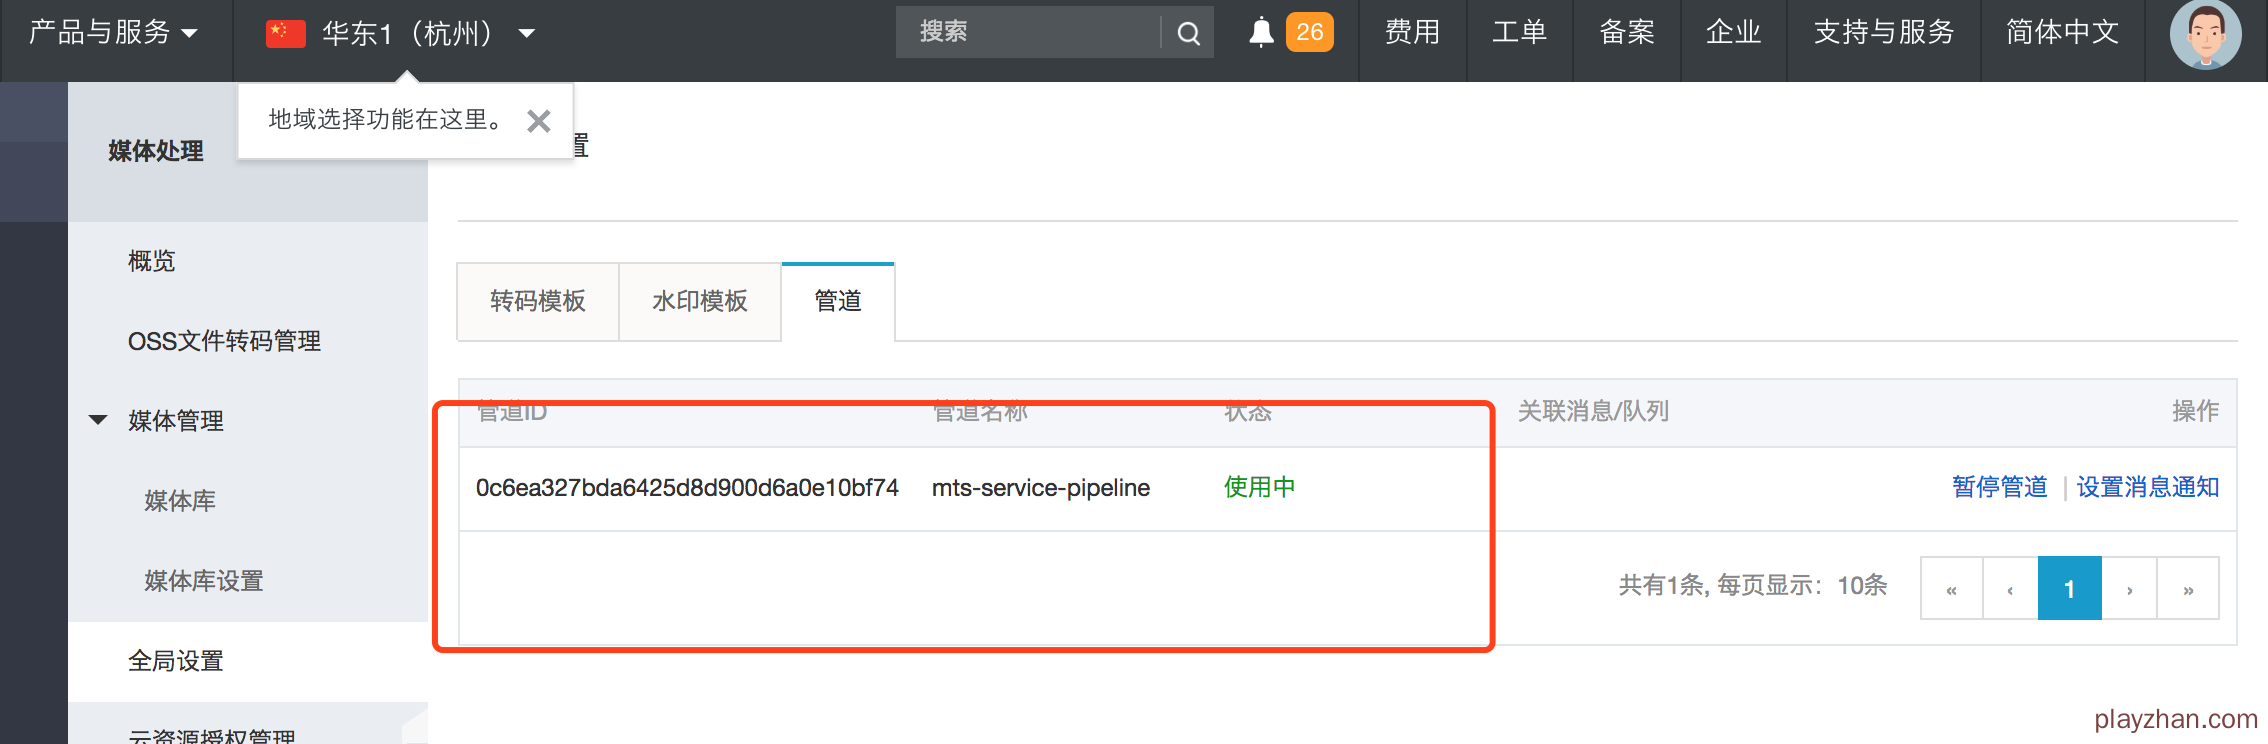Screen dimensions: 2268x744
Task: Open the 费用 menu in top bar
Action: tap(1412, 32)
